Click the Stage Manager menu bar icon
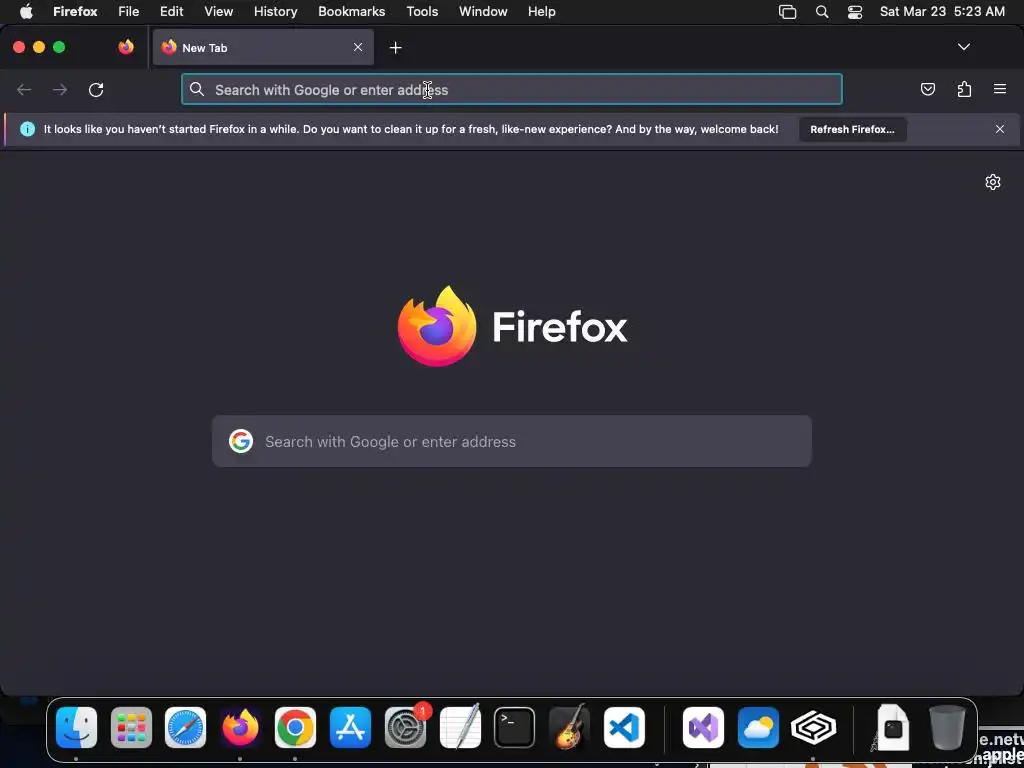 click(788, 12)
